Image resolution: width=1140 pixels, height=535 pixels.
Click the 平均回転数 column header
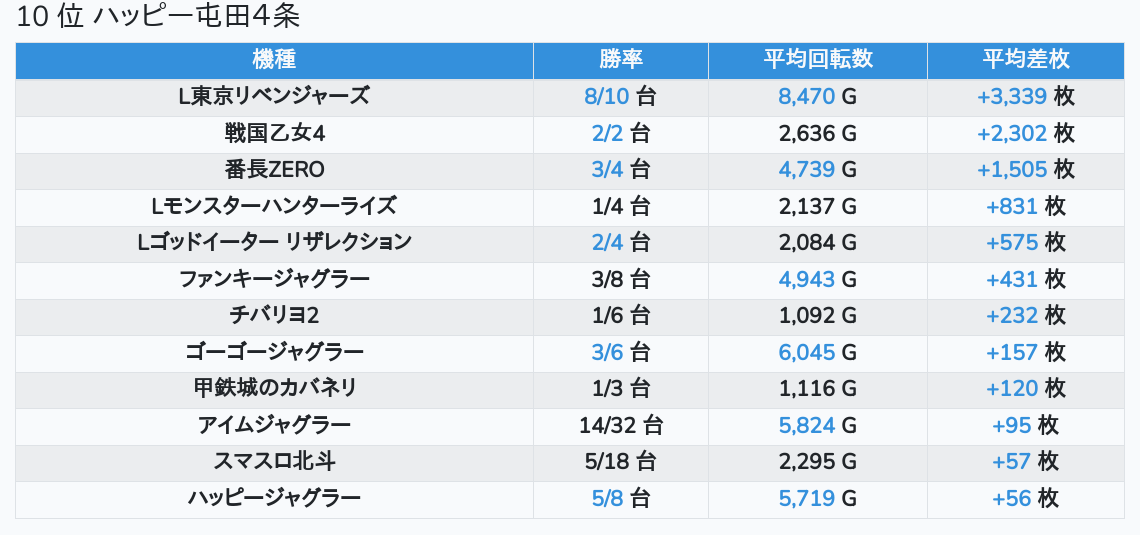818,60
